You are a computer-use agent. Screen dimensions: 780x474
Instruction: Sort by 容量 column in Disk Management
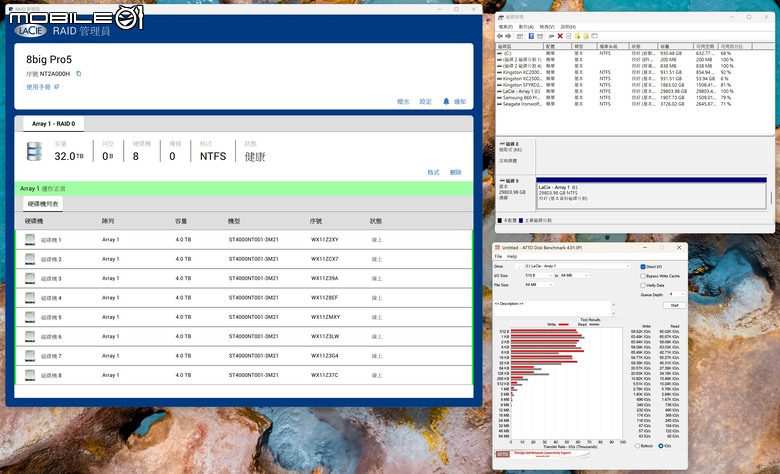pos(676,46)
